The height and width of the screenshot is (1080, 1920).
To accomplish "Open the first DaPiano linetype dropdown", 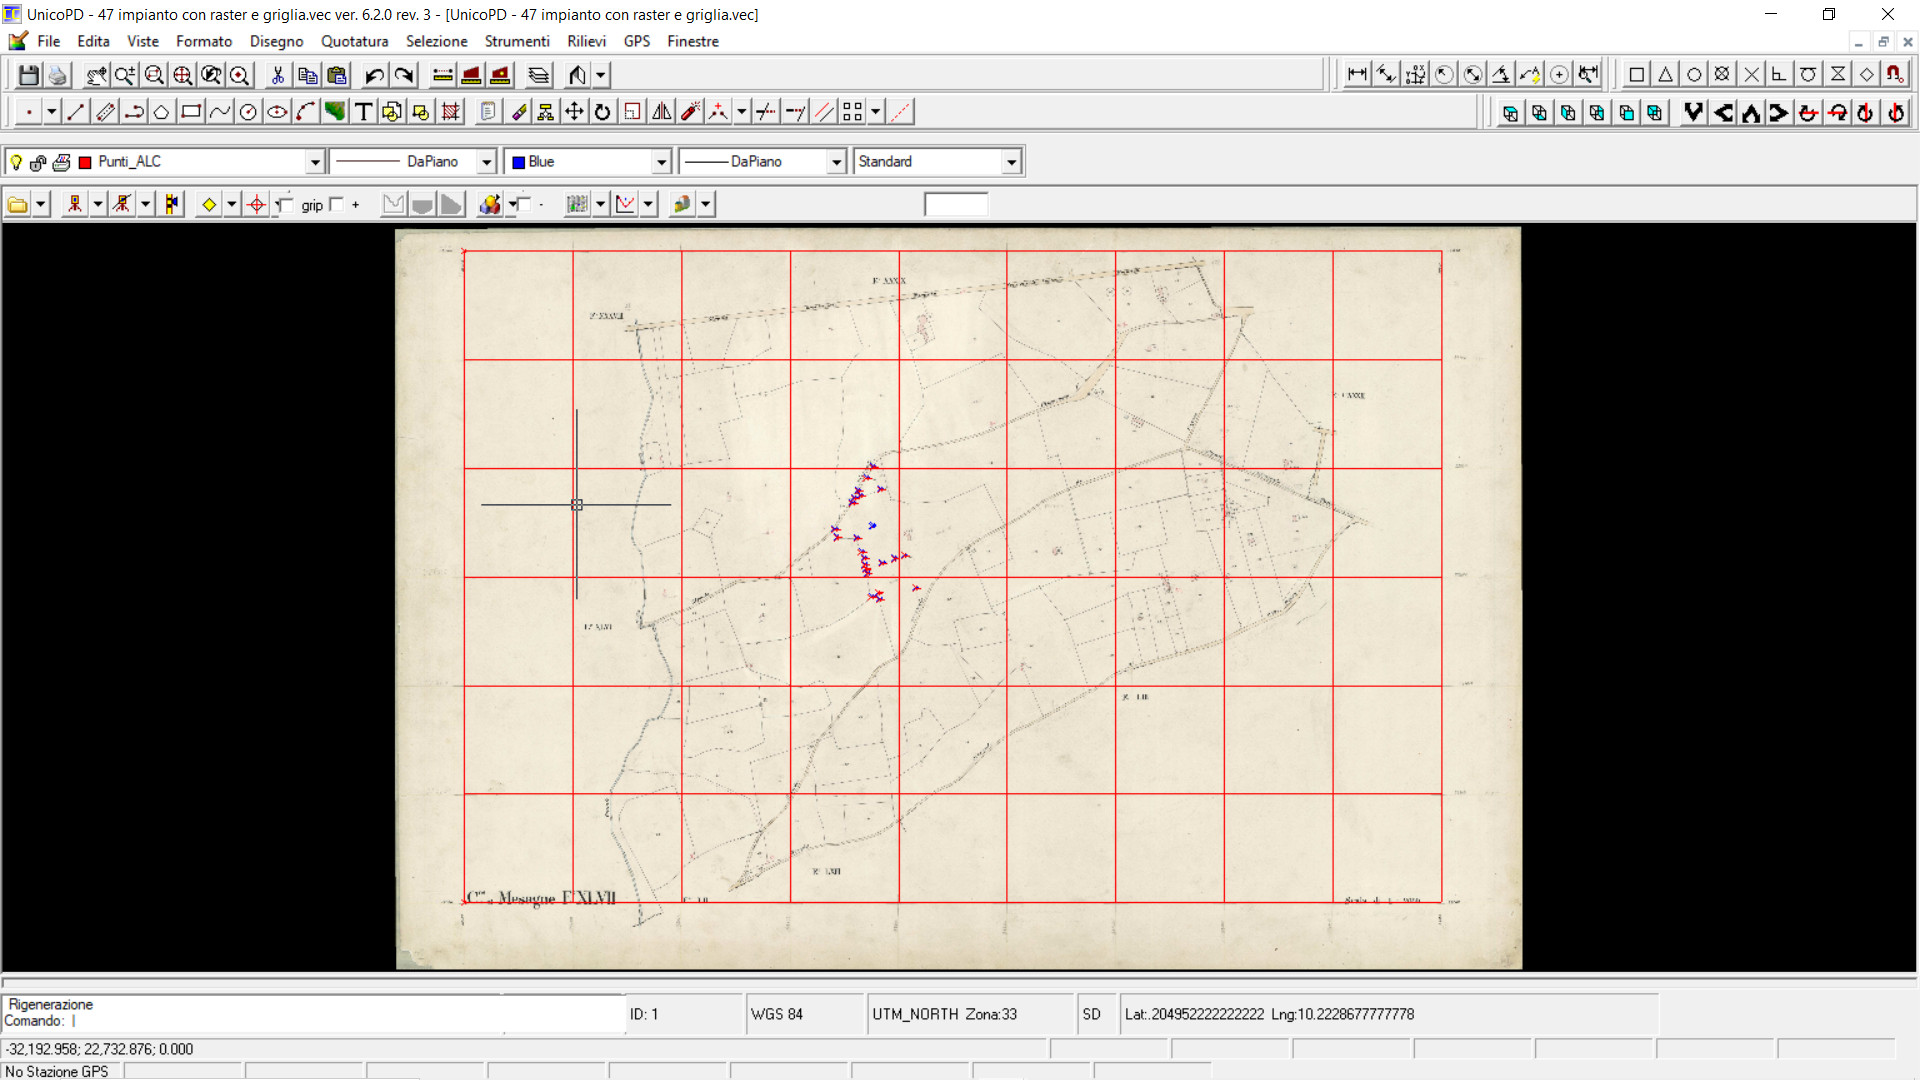I will pos(486,162).
